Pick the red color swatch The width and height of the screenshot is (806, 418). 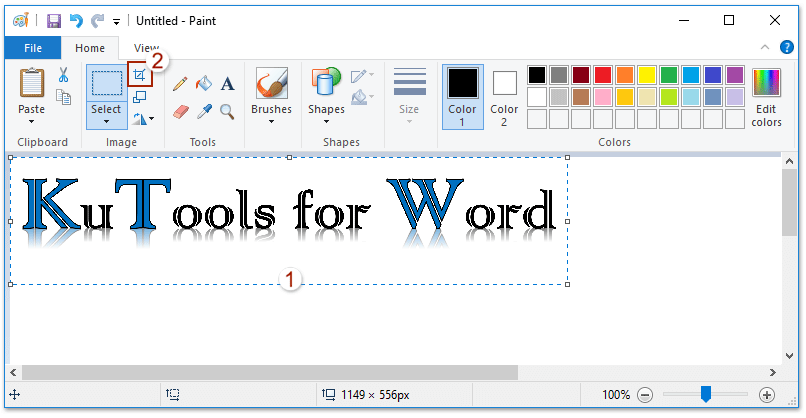[603, 75]
